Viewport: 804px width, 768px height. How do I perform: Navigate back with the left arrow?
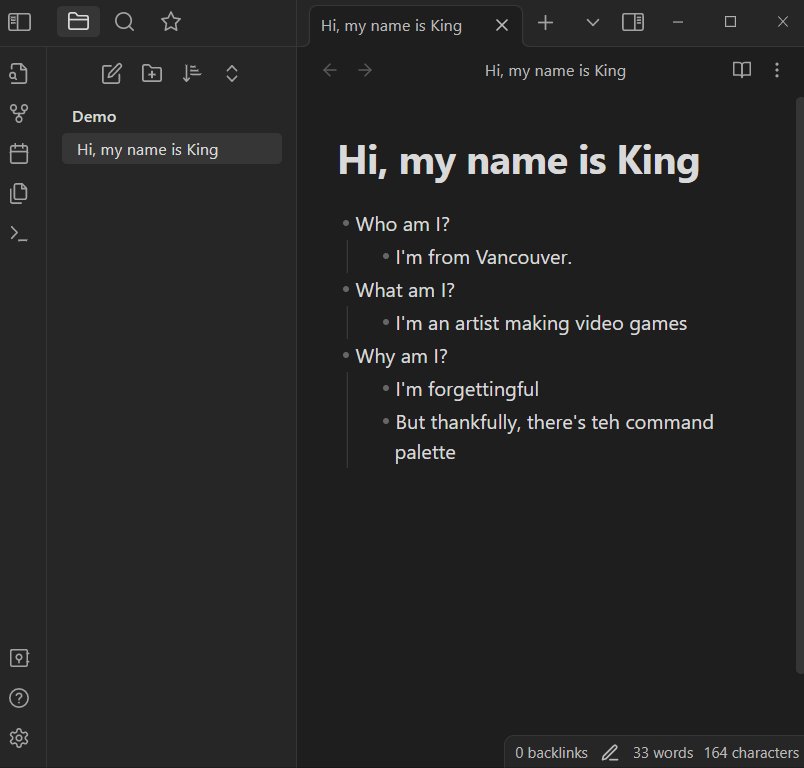pos(330,70)
